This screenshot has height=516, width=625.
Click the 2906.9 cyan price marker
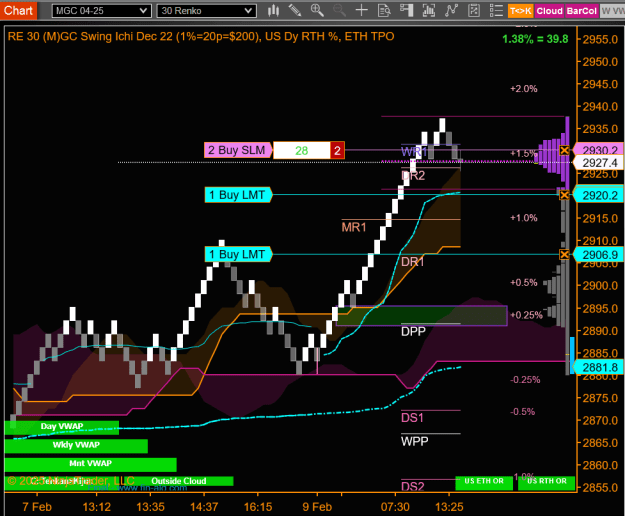click(599, 255)
